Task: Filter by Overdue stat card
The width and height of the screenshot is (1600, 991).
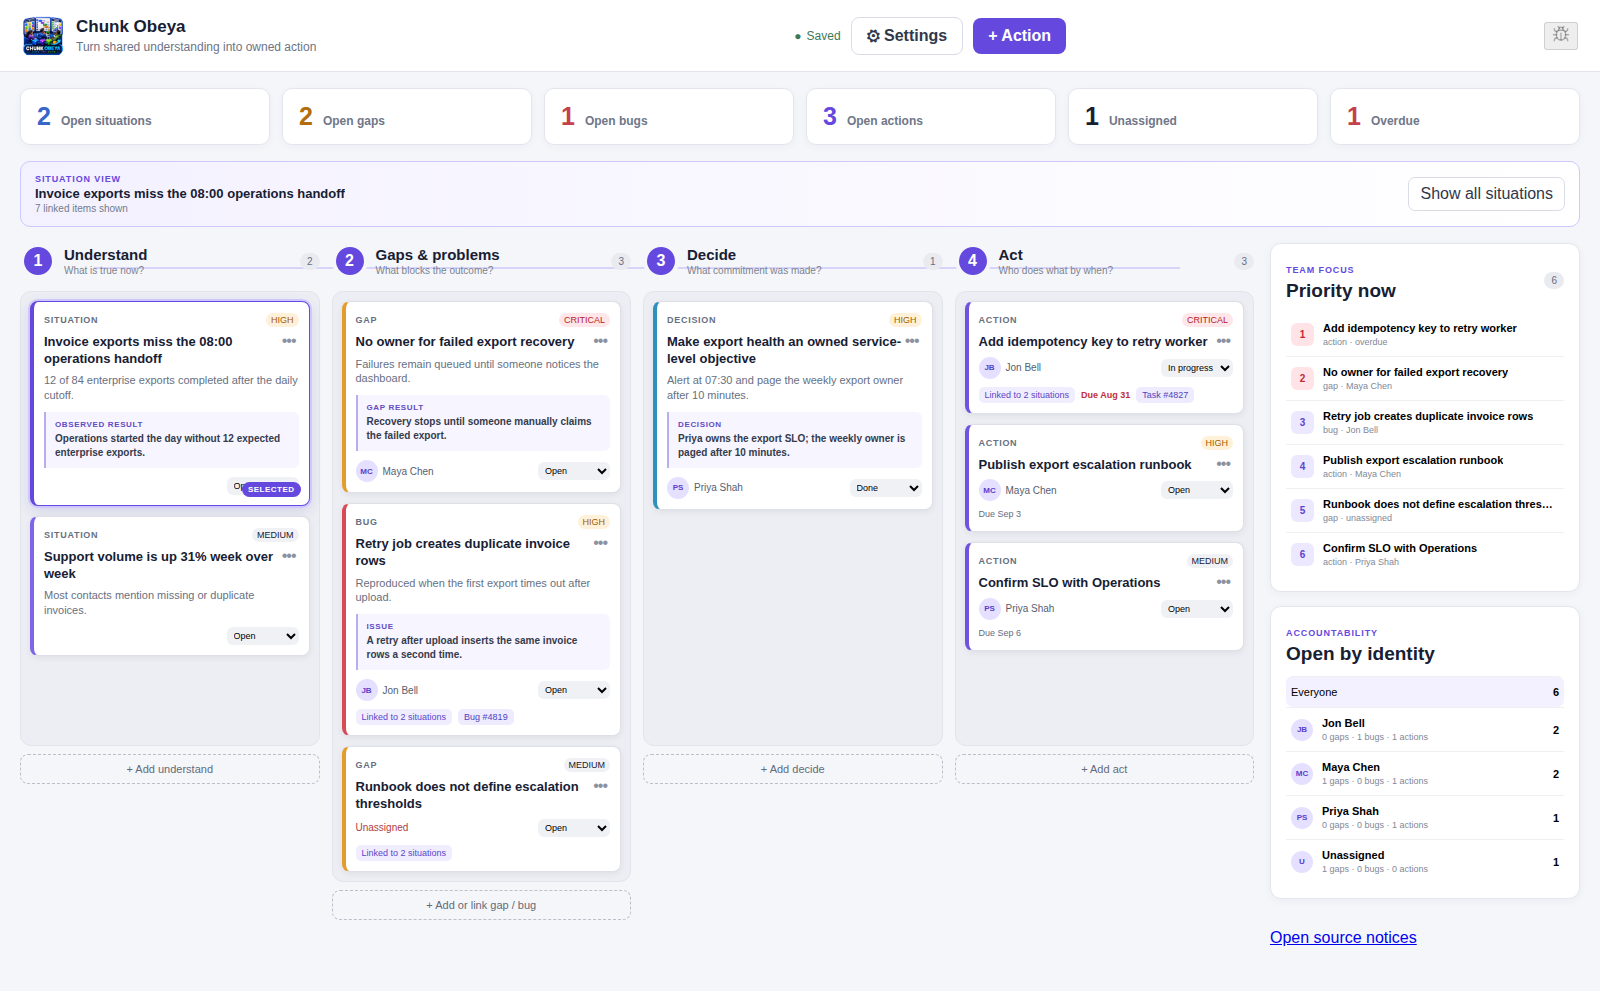Action: [x=1455, y=117]
